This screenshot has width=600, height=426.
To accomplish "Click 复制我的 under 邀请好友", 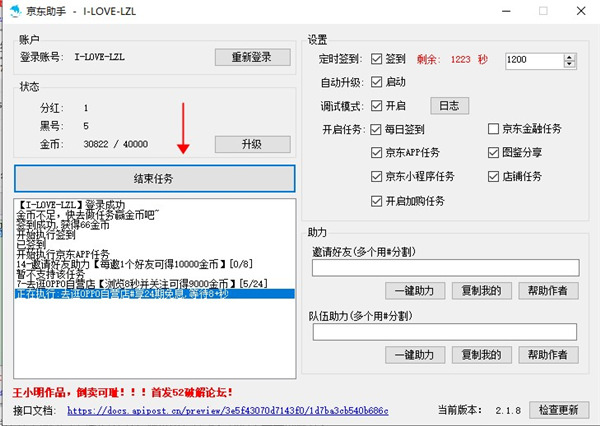I will coord(481,291).
